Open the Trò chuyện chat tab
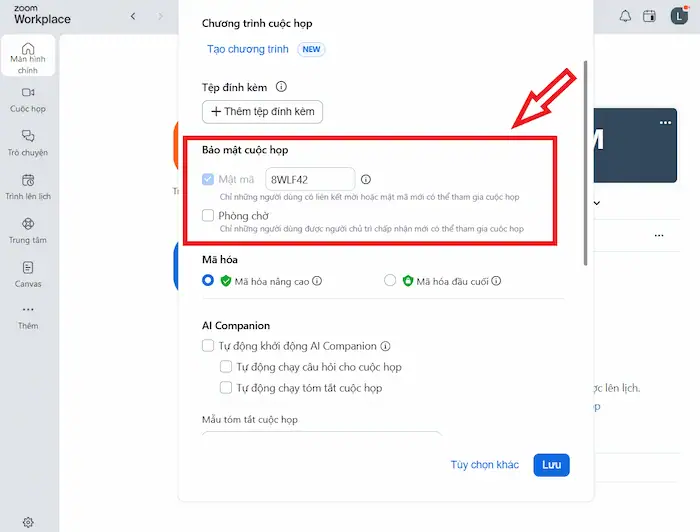This screenshot has height=532, width=700. tap(28, 143)
